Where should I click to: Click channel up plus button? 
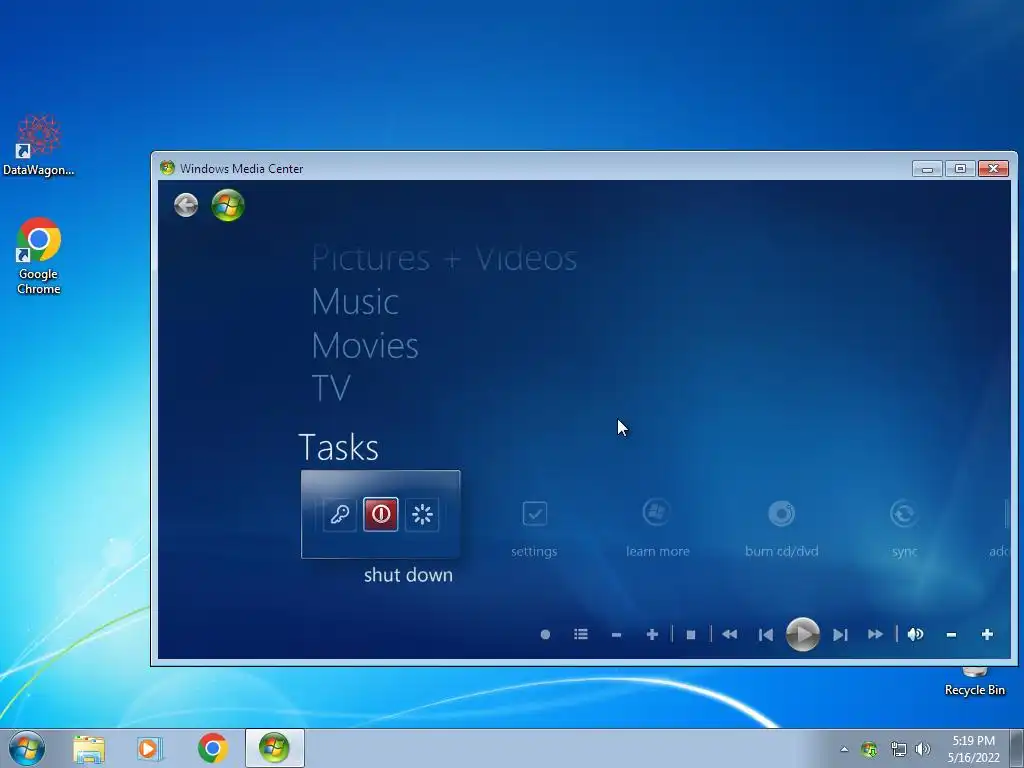[652, 634]
